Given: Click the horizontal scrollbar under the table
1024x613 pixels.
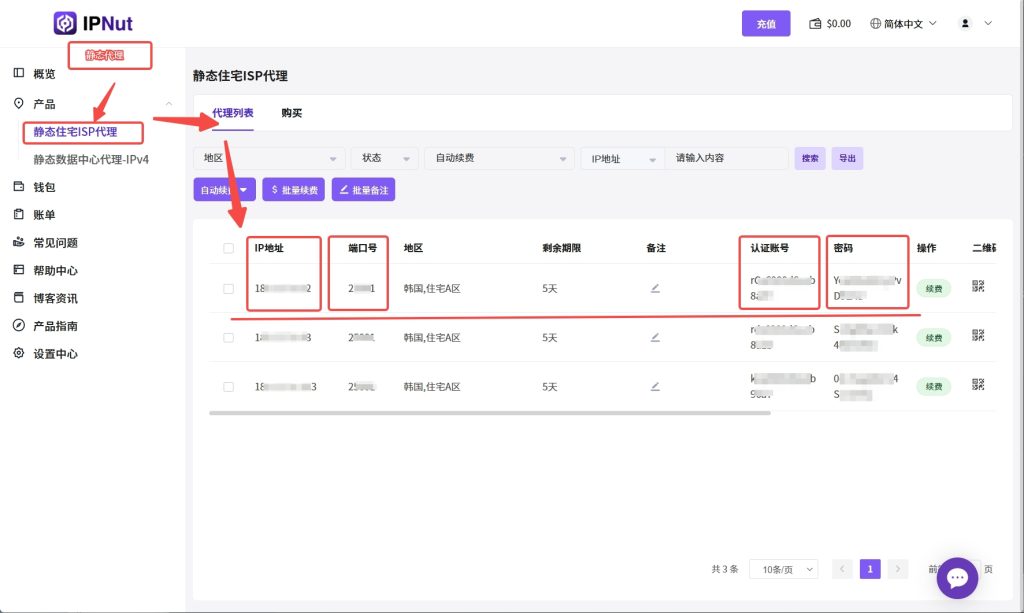Looking at the screenshot, I should point(490,412).
